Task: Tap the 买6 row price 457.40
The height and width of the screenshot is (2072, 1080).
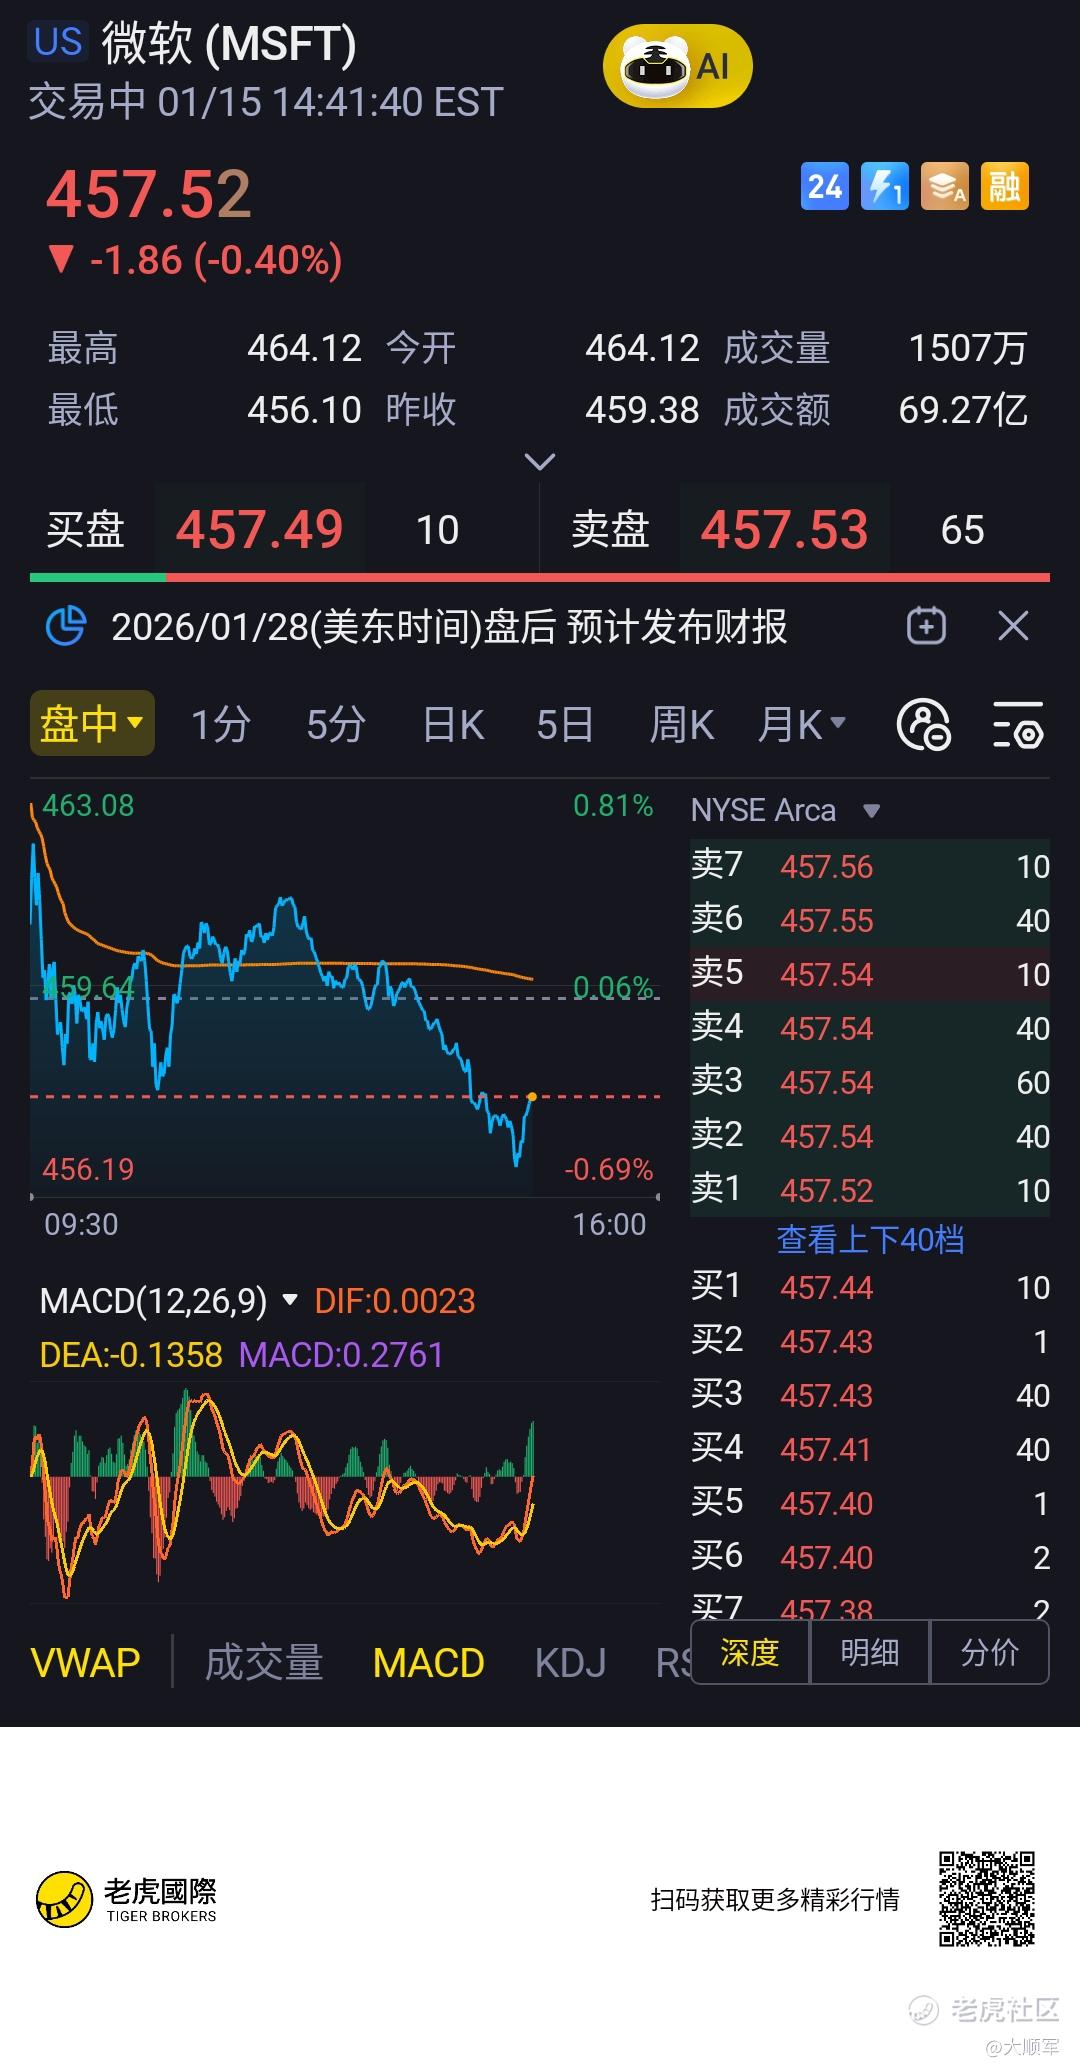Action: pos(827,1557)
